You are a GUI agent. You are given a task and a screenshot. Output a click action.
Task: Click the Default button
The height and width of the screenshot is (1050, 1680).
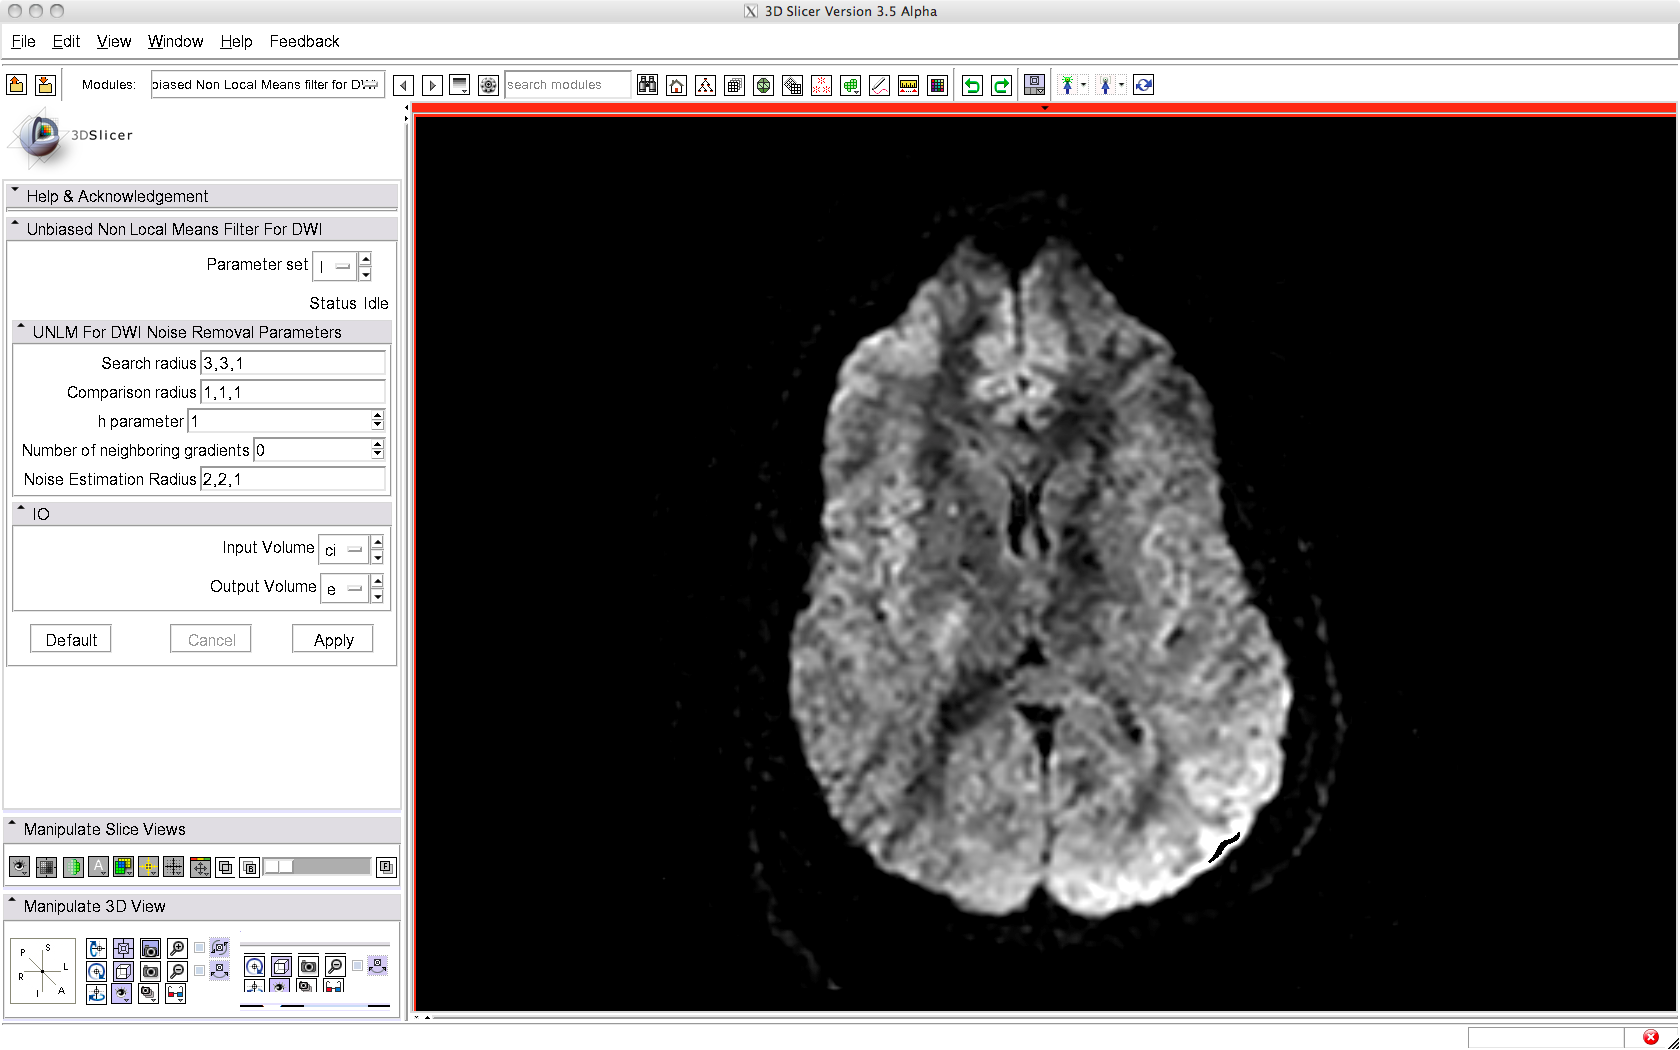point(71,640)
